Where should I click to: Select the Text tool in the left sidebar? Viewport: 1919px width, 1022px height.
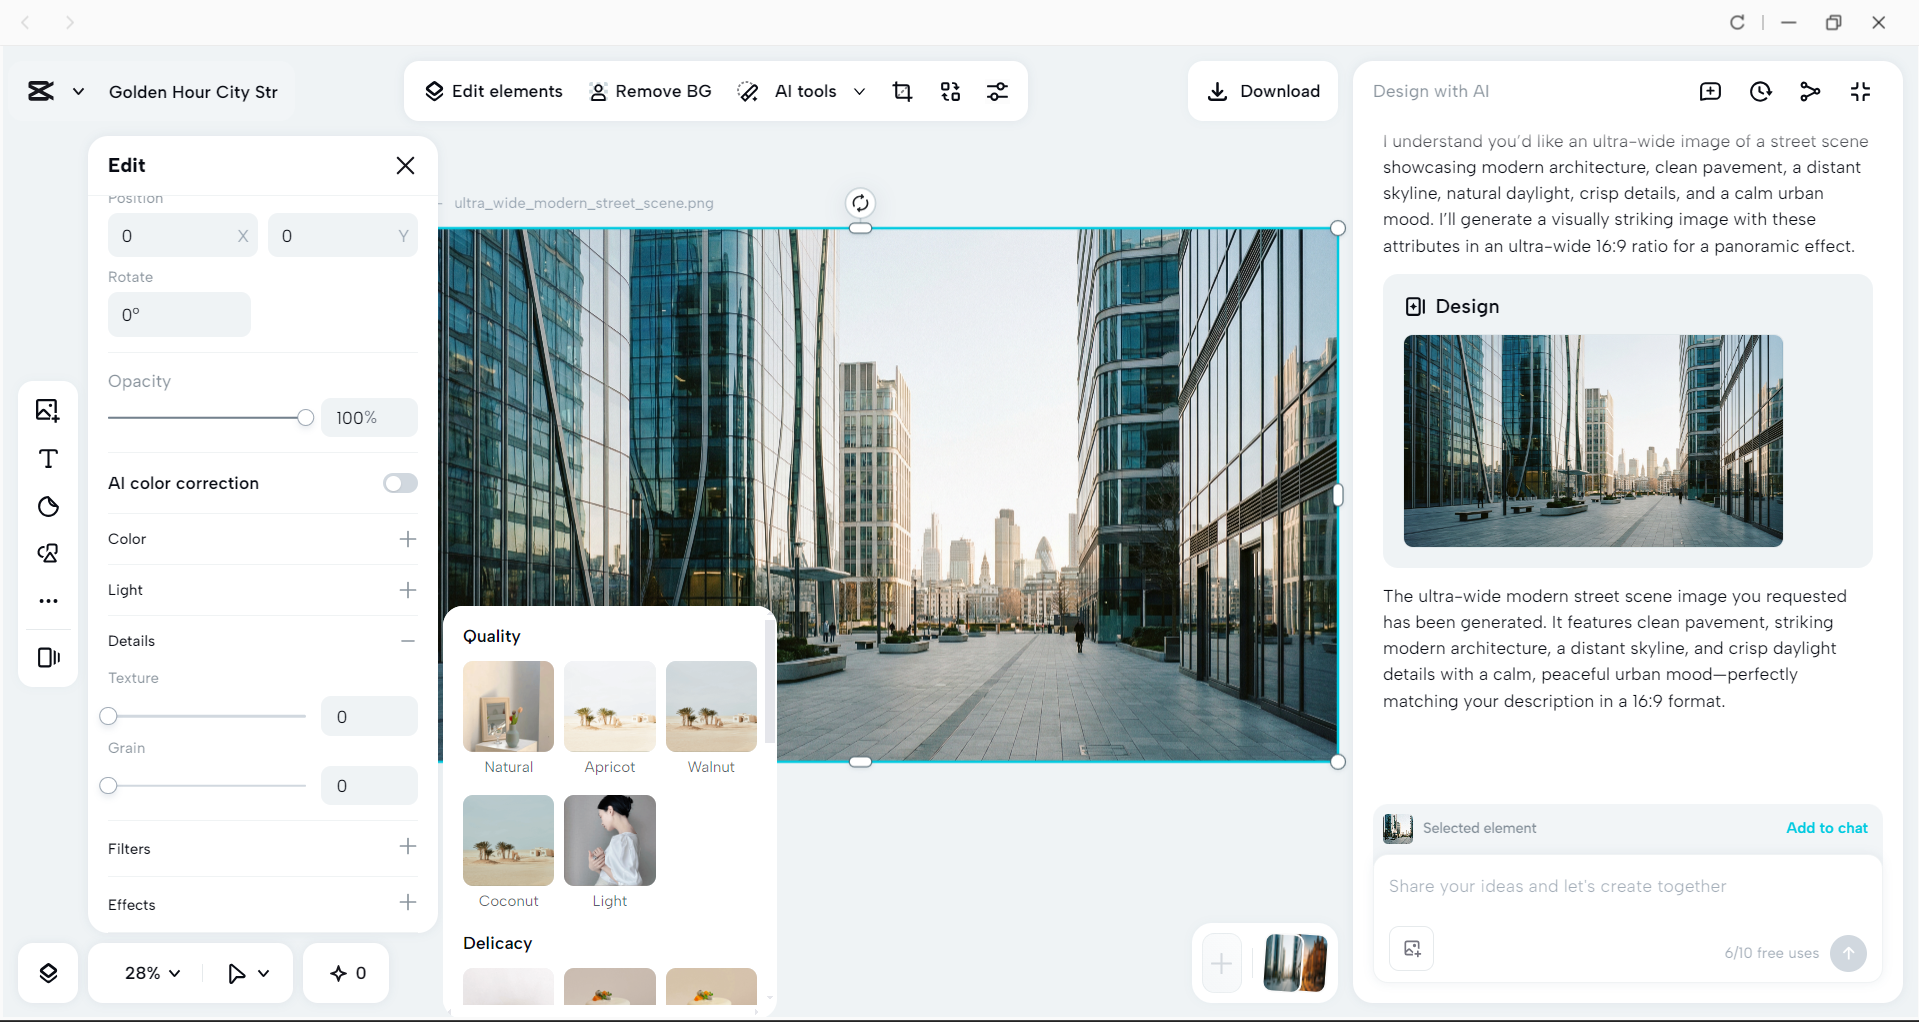coord(47,459)
